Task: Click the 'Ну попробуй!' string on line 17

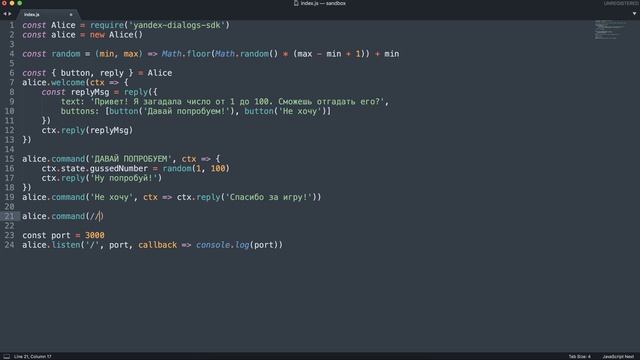Action: click(124, 178)
